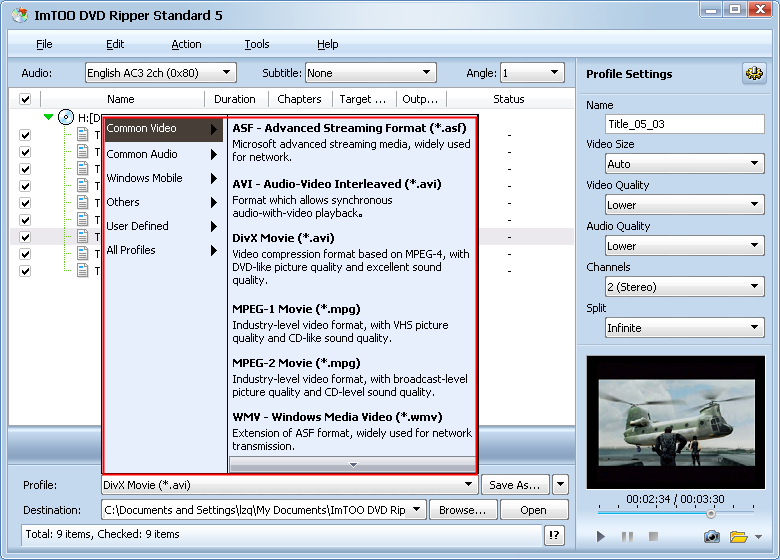Open the Subtitle dropdown

pyautogui.click(x=371, y=73)
